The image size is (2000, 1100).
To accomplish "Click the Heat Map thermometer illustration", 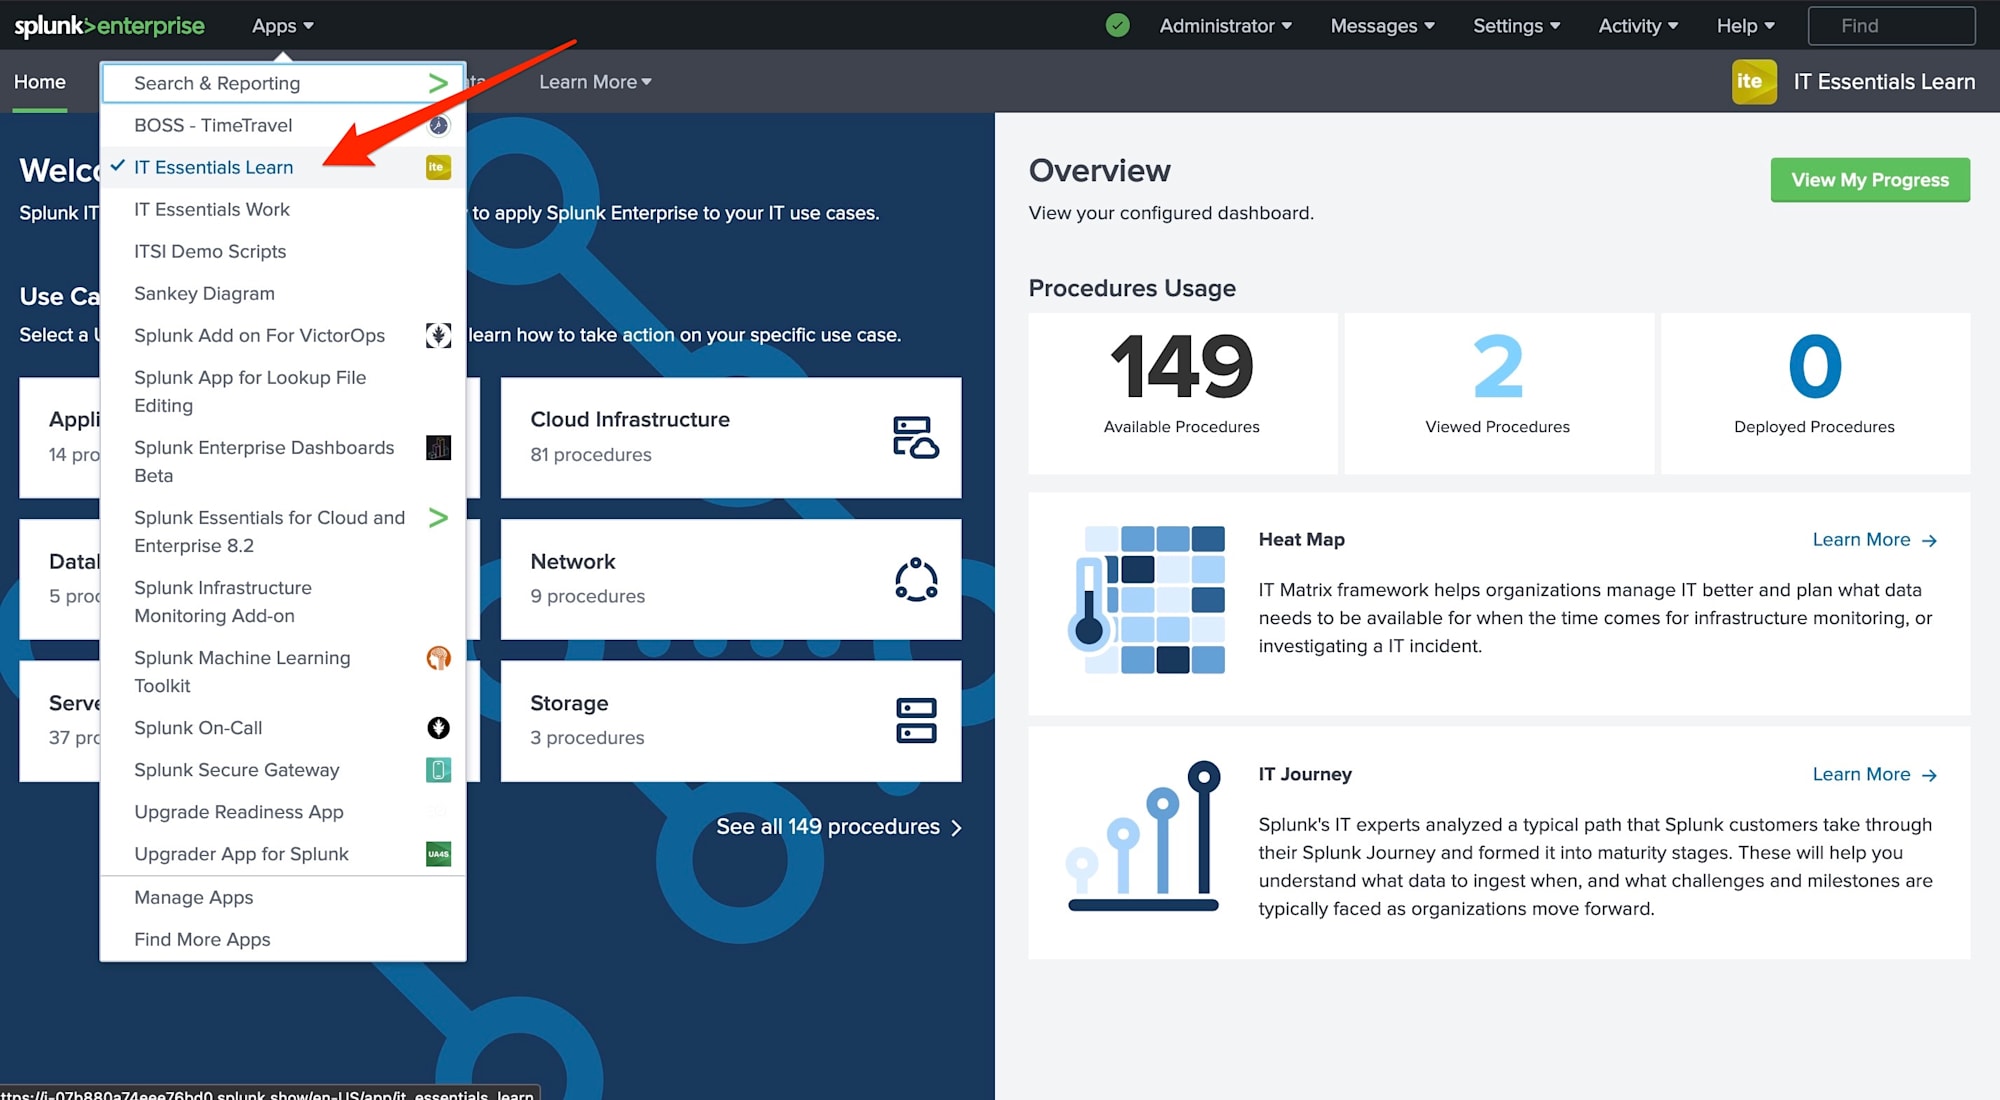I will [1147, 599].
